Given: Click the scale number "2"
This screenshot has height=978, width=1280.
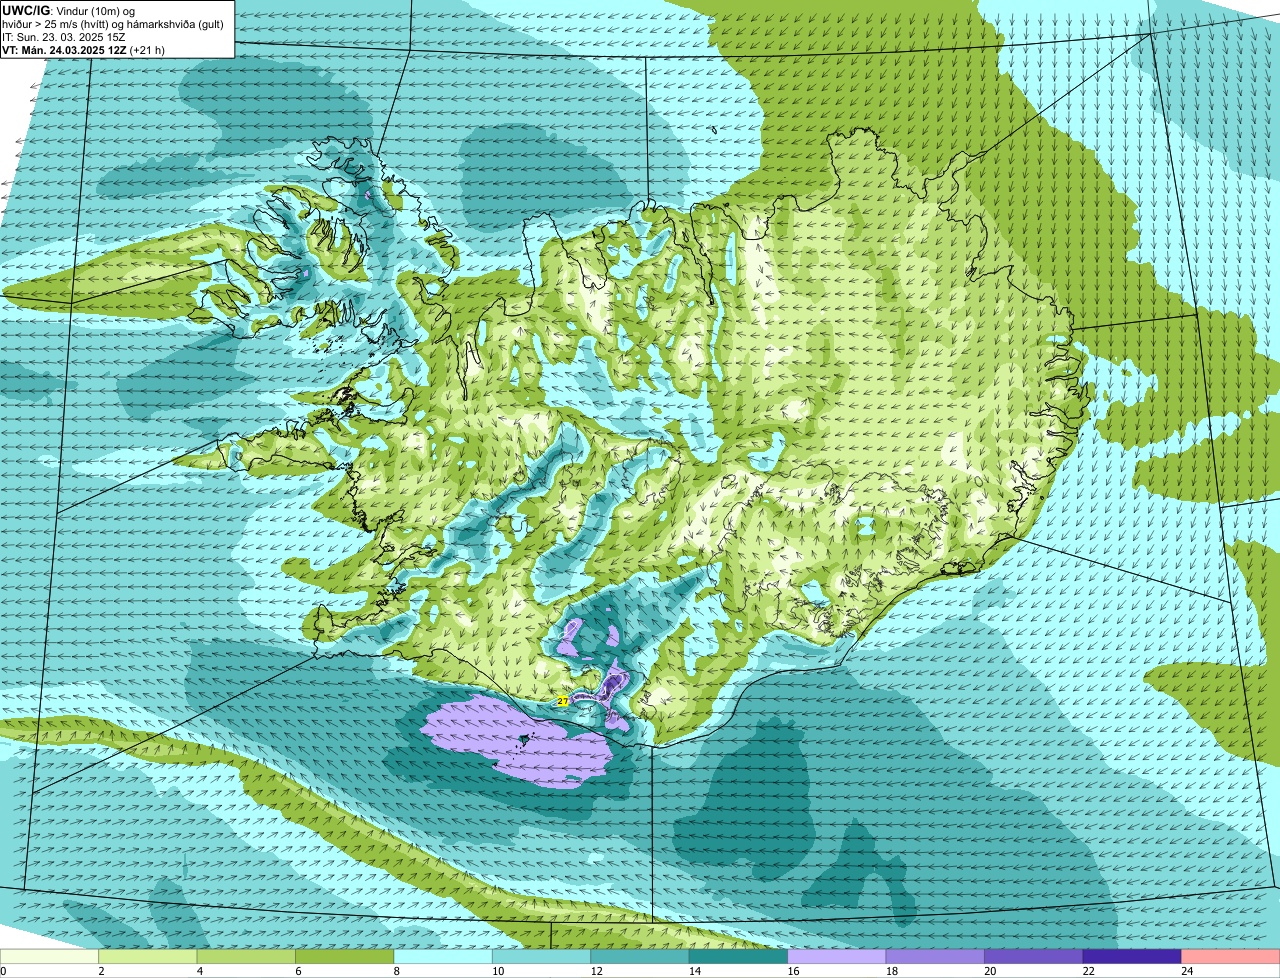Looking at the screenshot, I should [101, 971].
